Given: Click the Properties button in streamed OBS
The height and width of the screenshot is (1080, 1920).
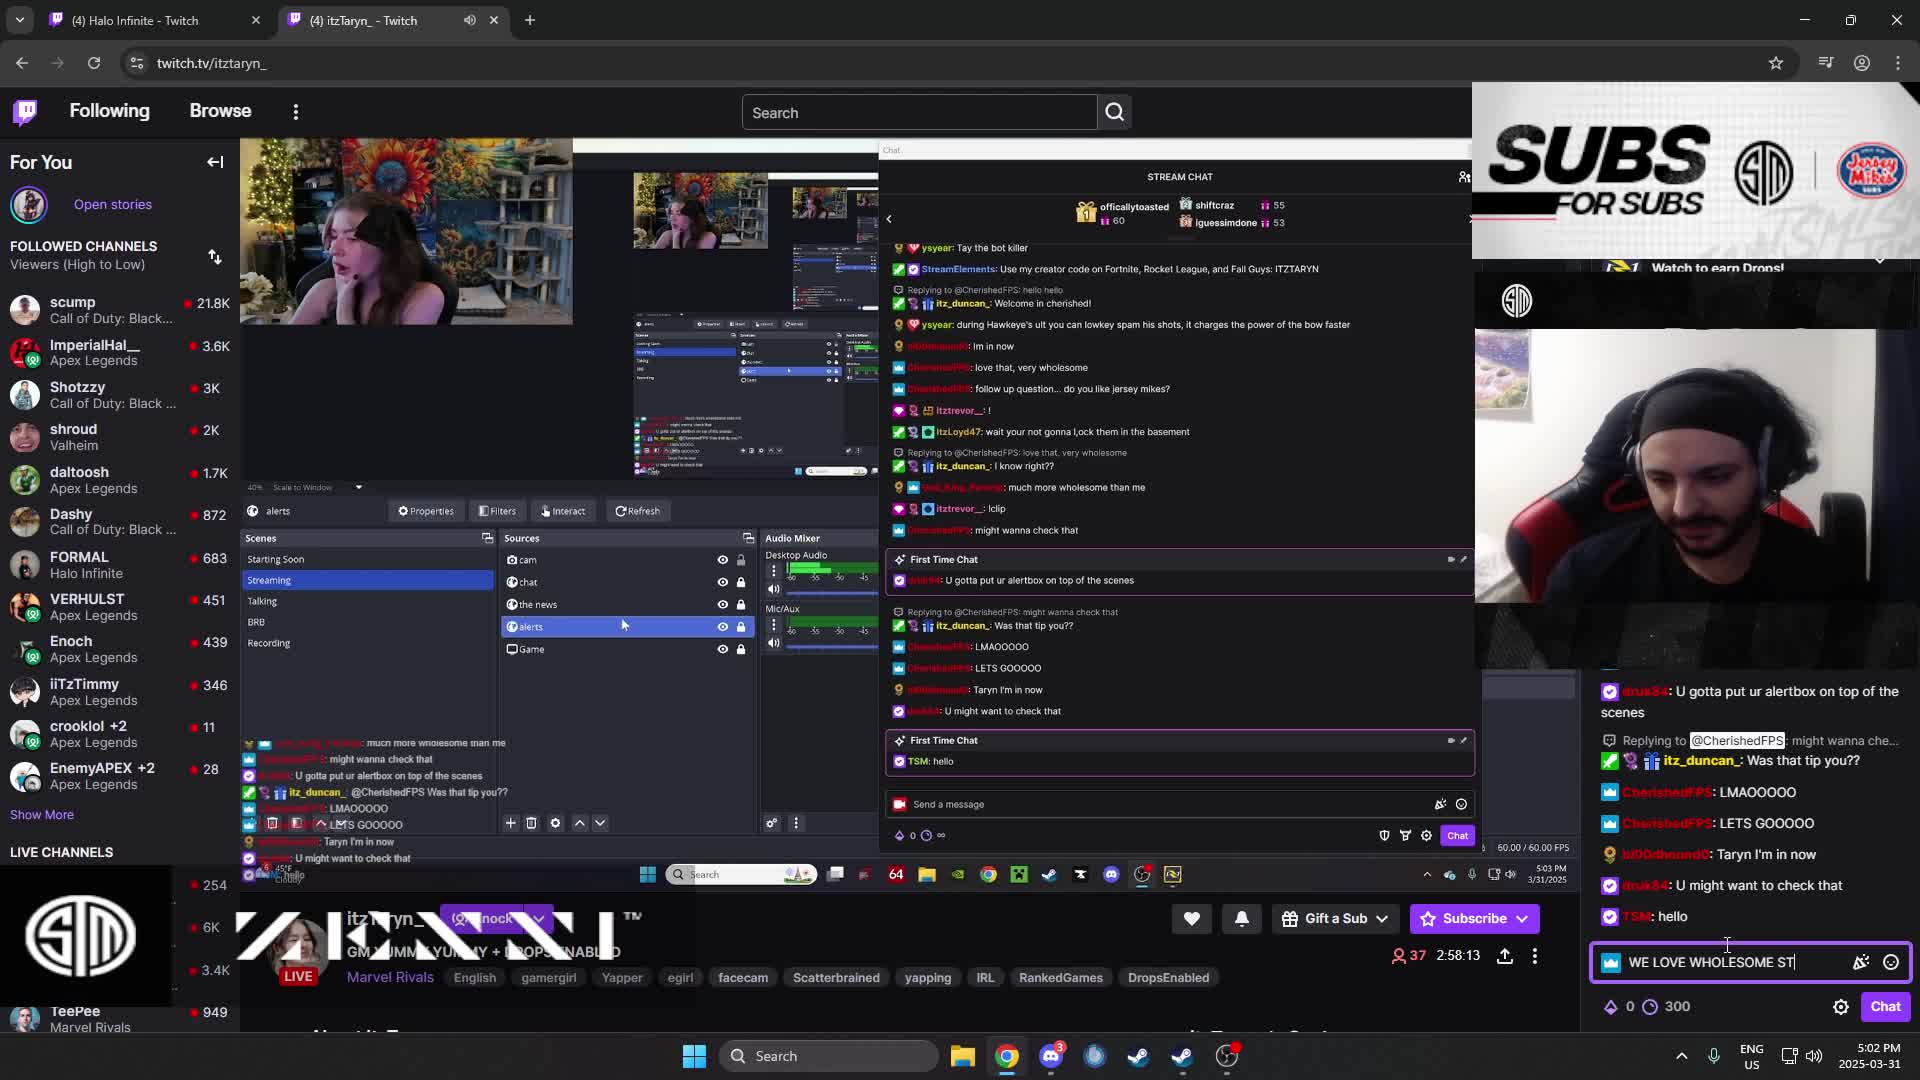Looking at the screenshot, I should (x=426, y=511).
